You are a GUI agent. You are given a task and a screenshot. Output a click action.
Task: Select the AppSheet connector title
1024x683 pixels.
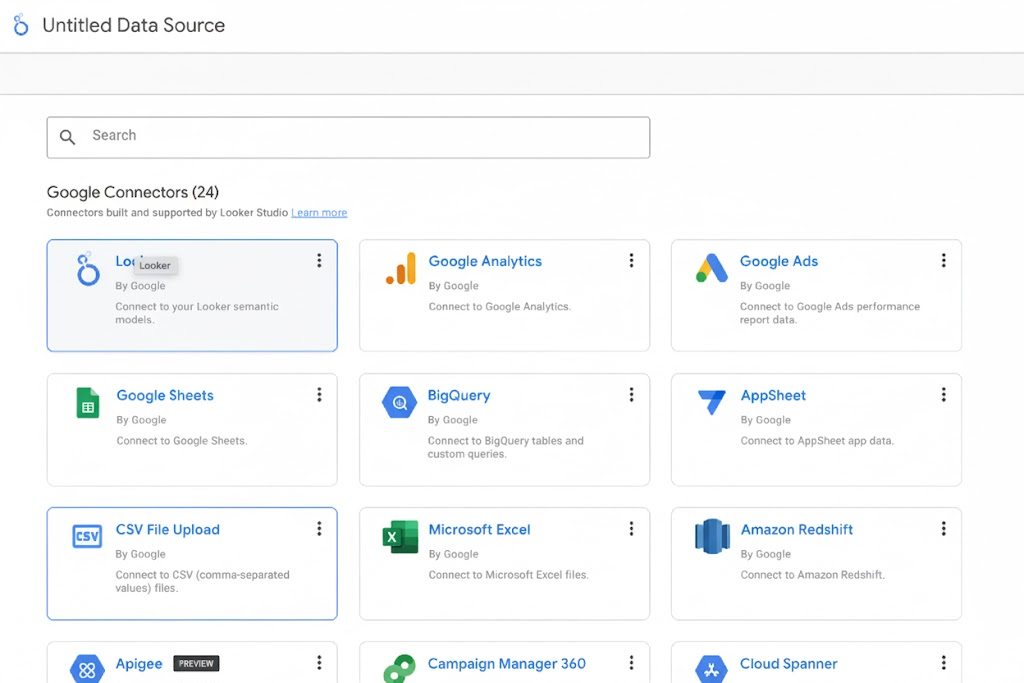[x=773, y=396]
